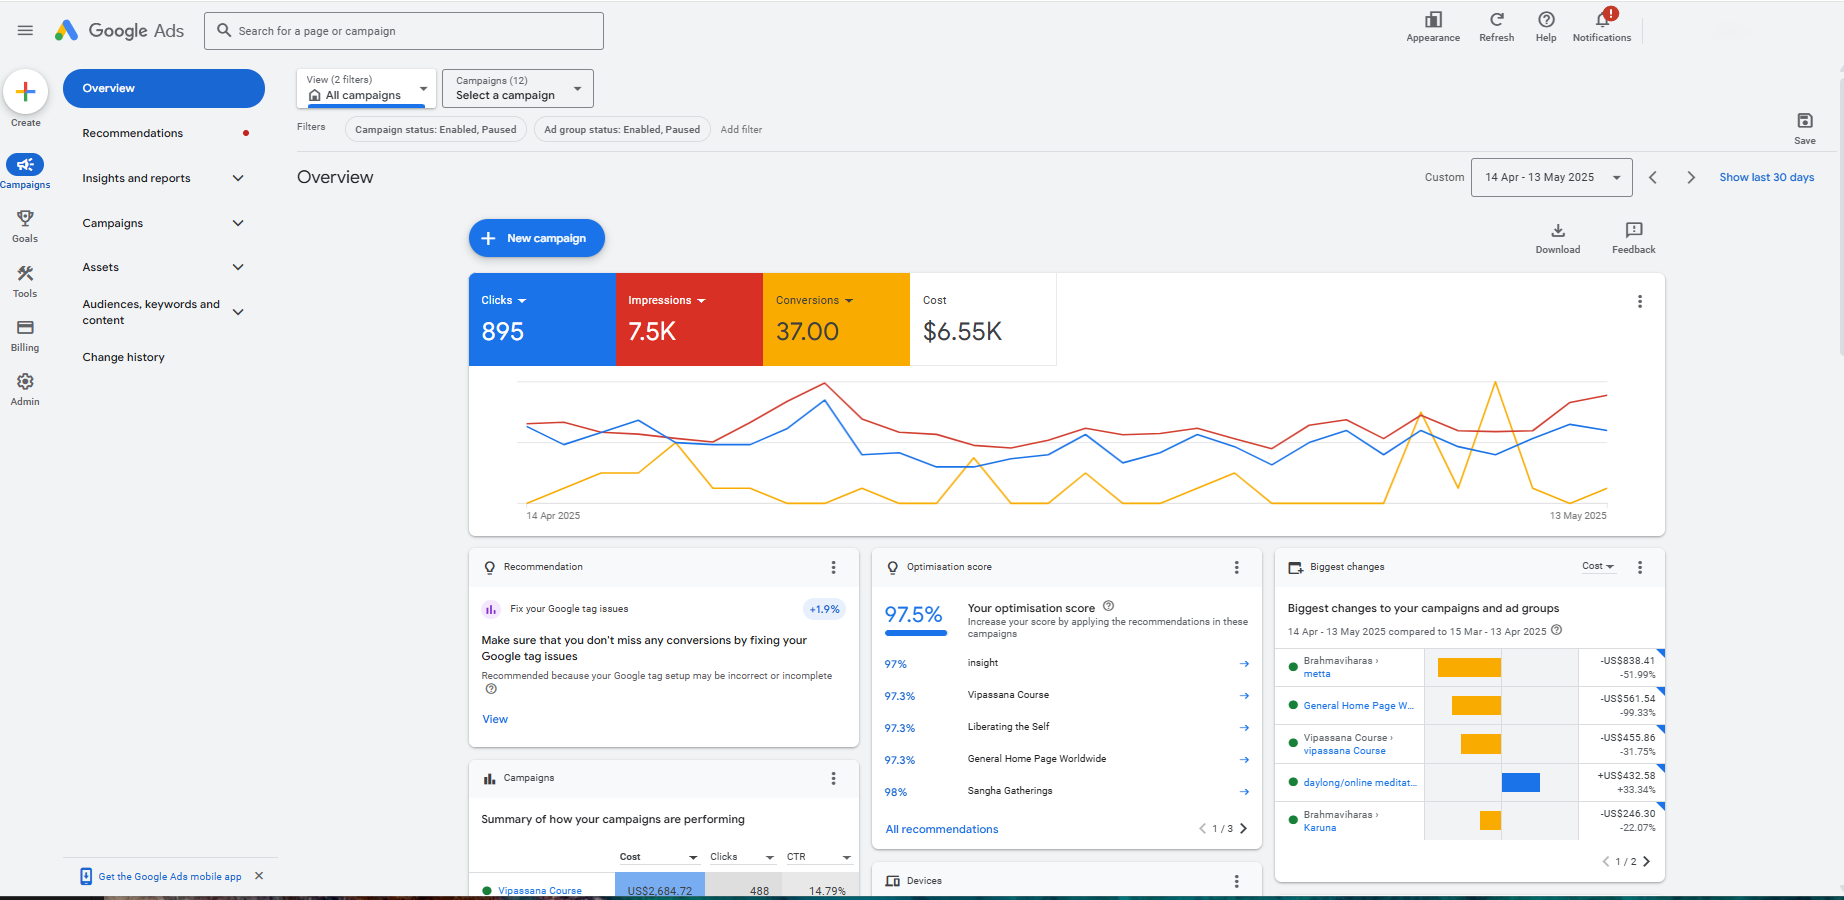Click Show last 30 days link
This screenshot has height=900, width=1844.
pyautogui.click(x=1767, y=177)
